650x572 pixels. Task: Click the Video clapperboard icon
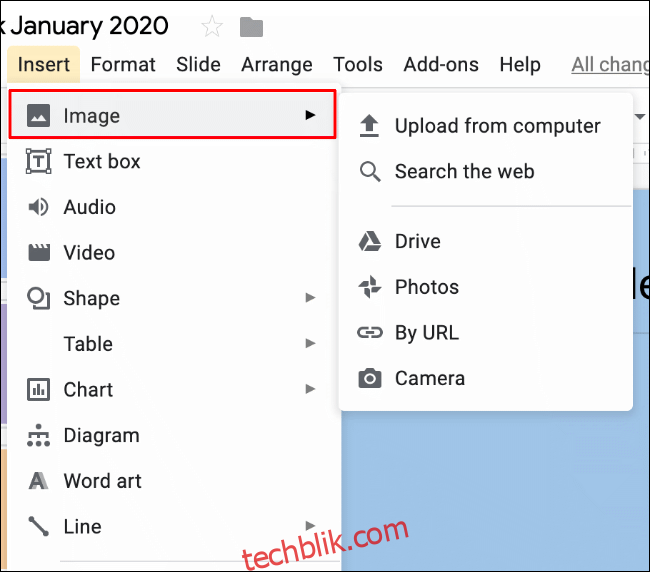coord(39,252)
